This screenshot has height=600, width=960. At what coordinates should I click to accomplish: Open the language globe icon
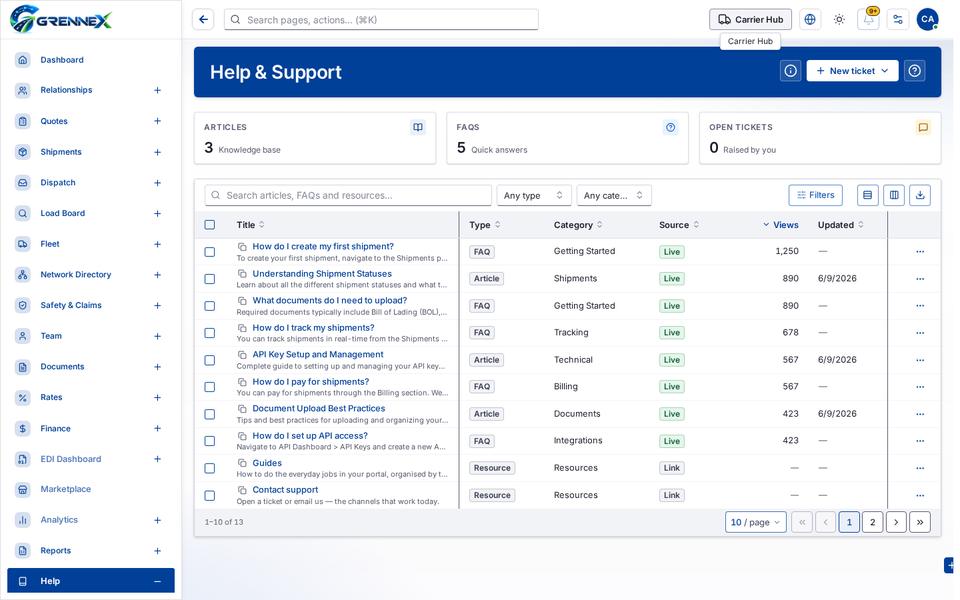[809, 20]
